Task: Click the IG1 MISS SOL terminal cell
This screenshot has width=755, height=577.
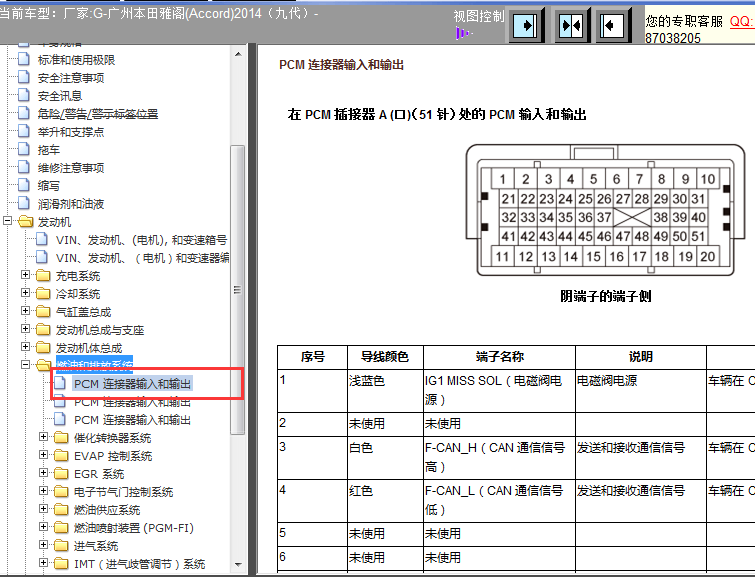Action: point(499,391)
